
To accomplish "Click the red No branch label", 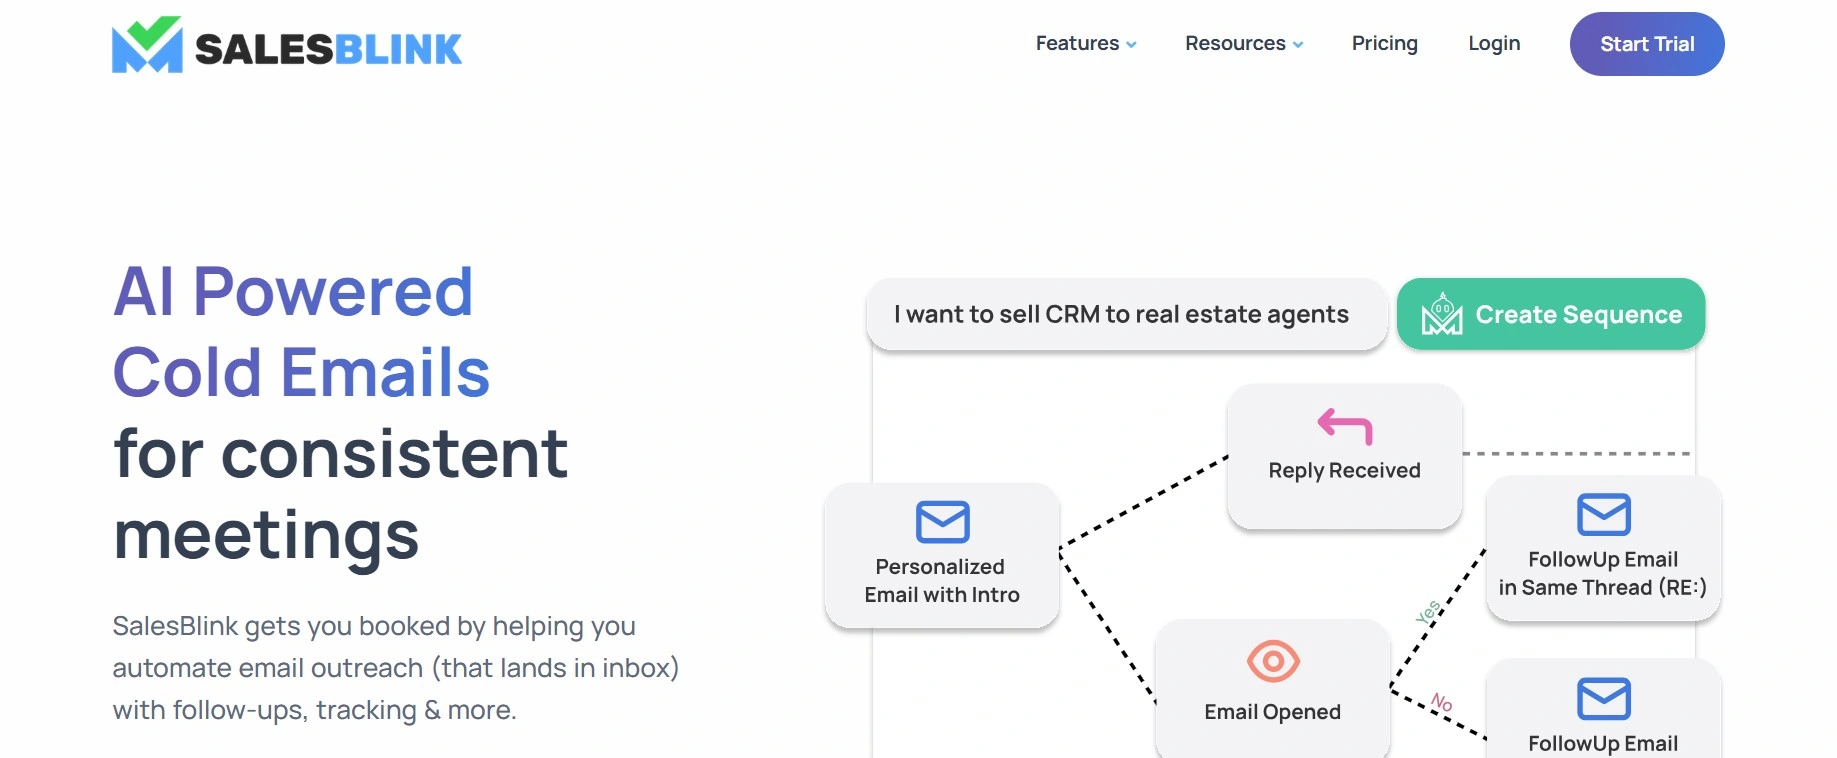I will tap(1441, 702).
